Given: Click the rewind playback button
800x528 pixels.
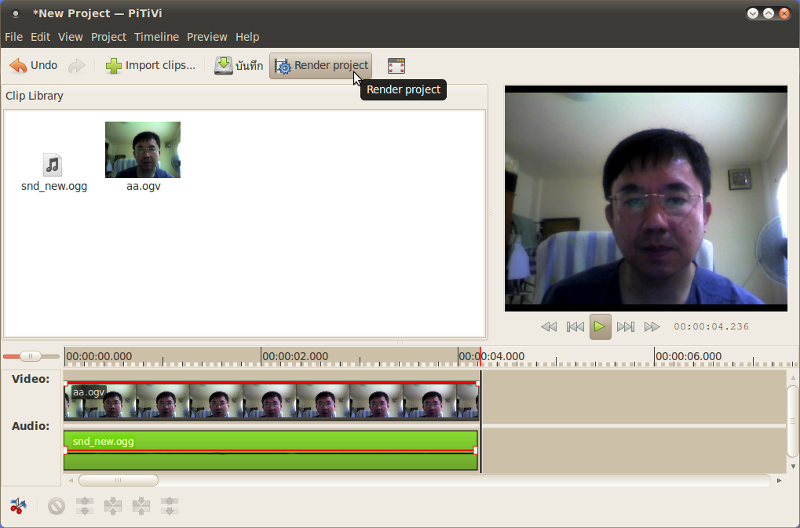Looking at the screenshot, I should [x=549, y=326].
